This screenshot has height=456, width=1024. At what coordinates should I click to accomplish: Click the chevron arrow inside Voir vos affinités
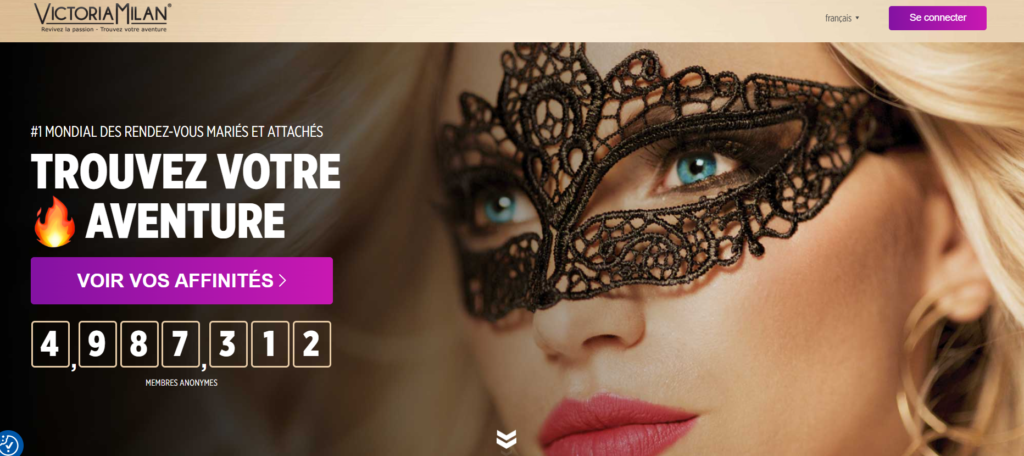pos(282,280)
